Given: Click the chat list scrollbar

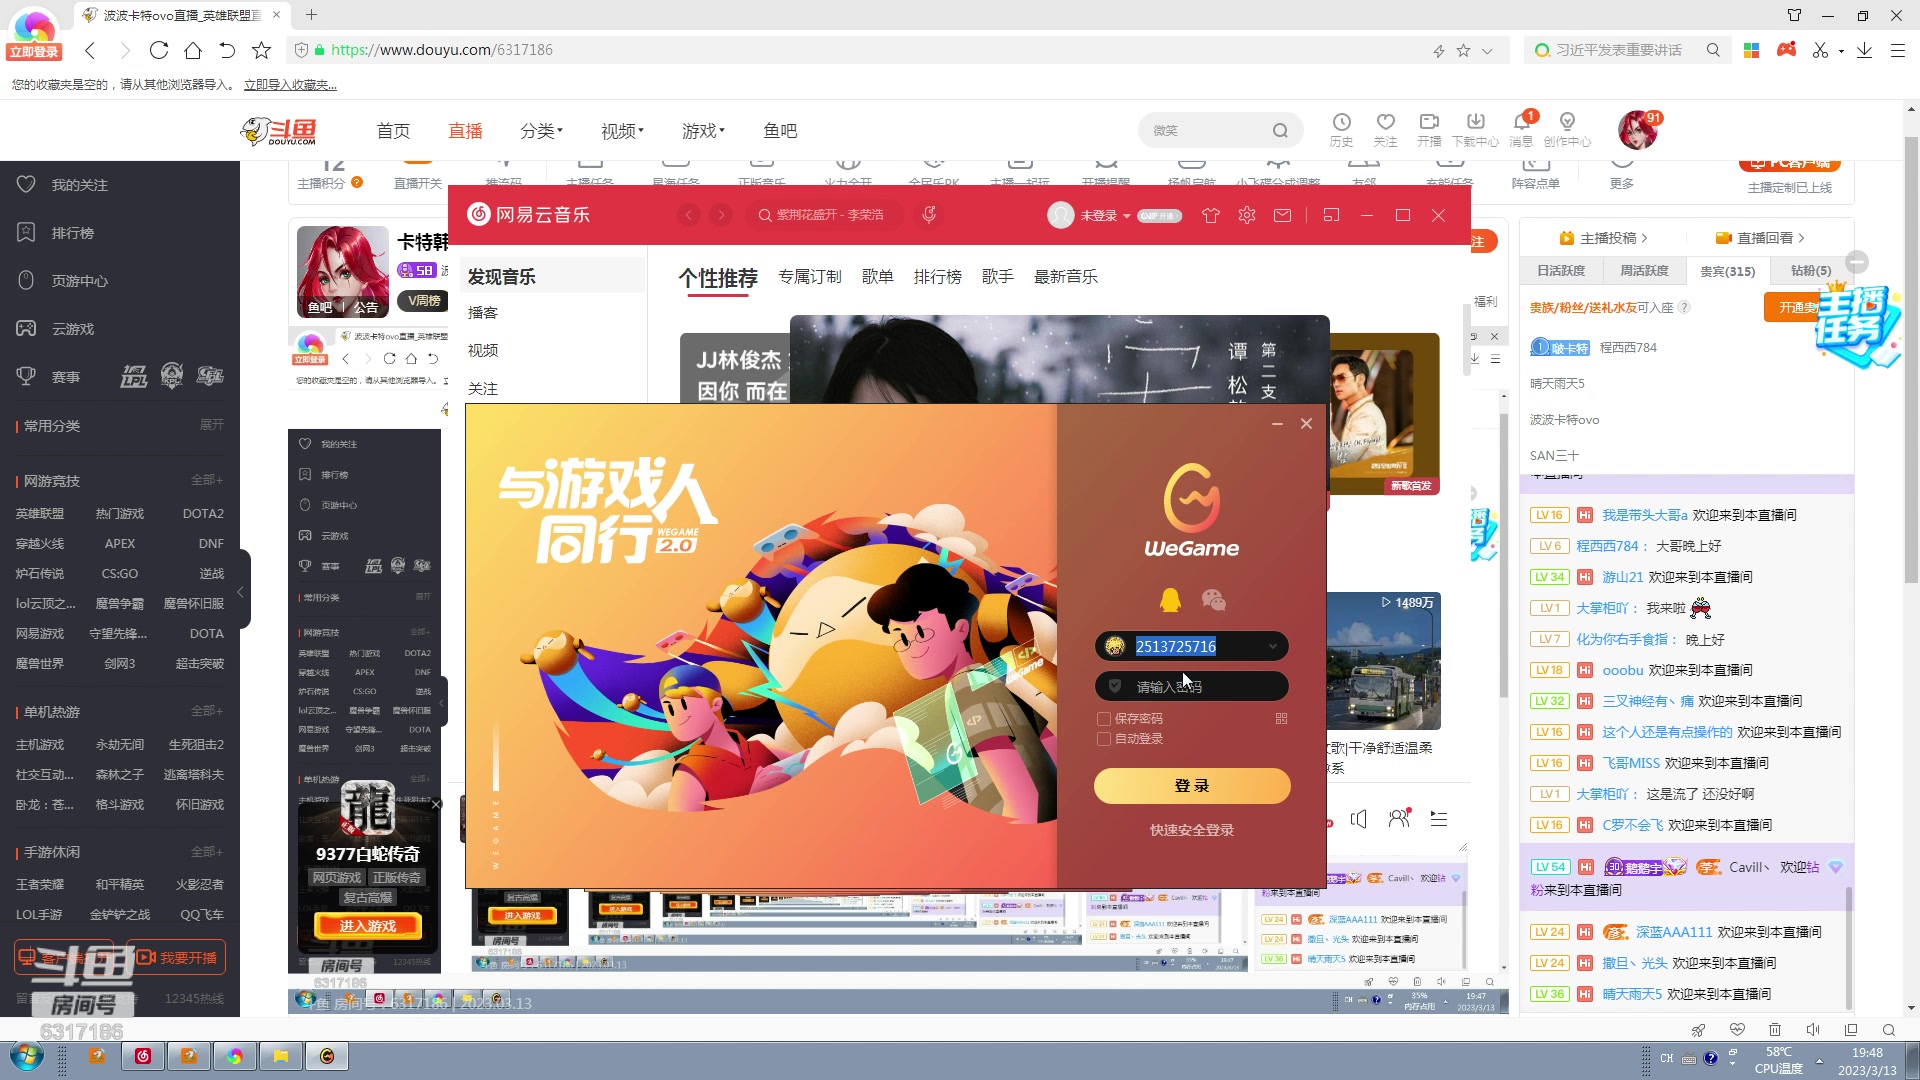Looking at the screenshot, I should click(1849, 947).
